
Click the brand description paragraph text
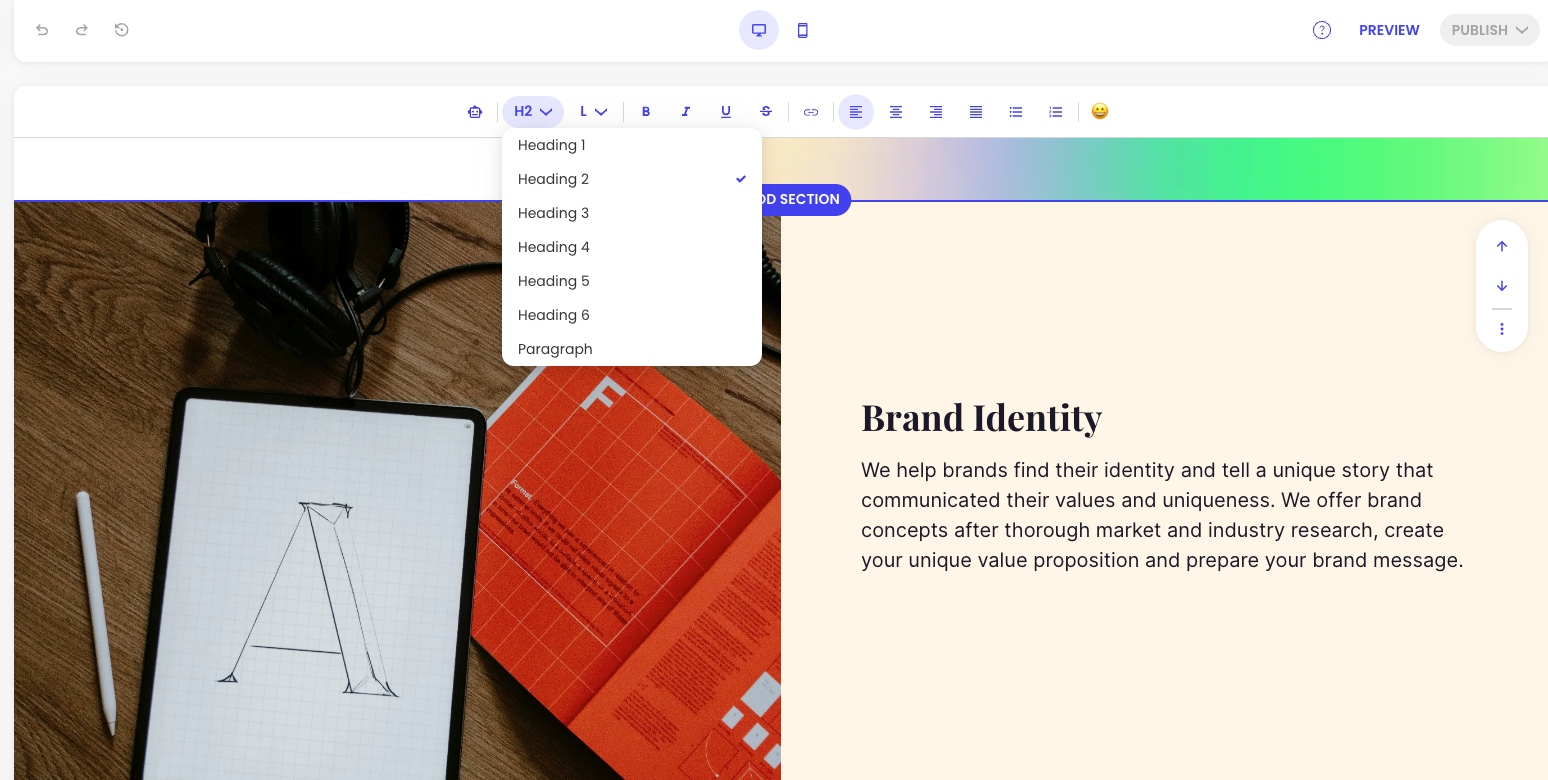point(1162,515)
